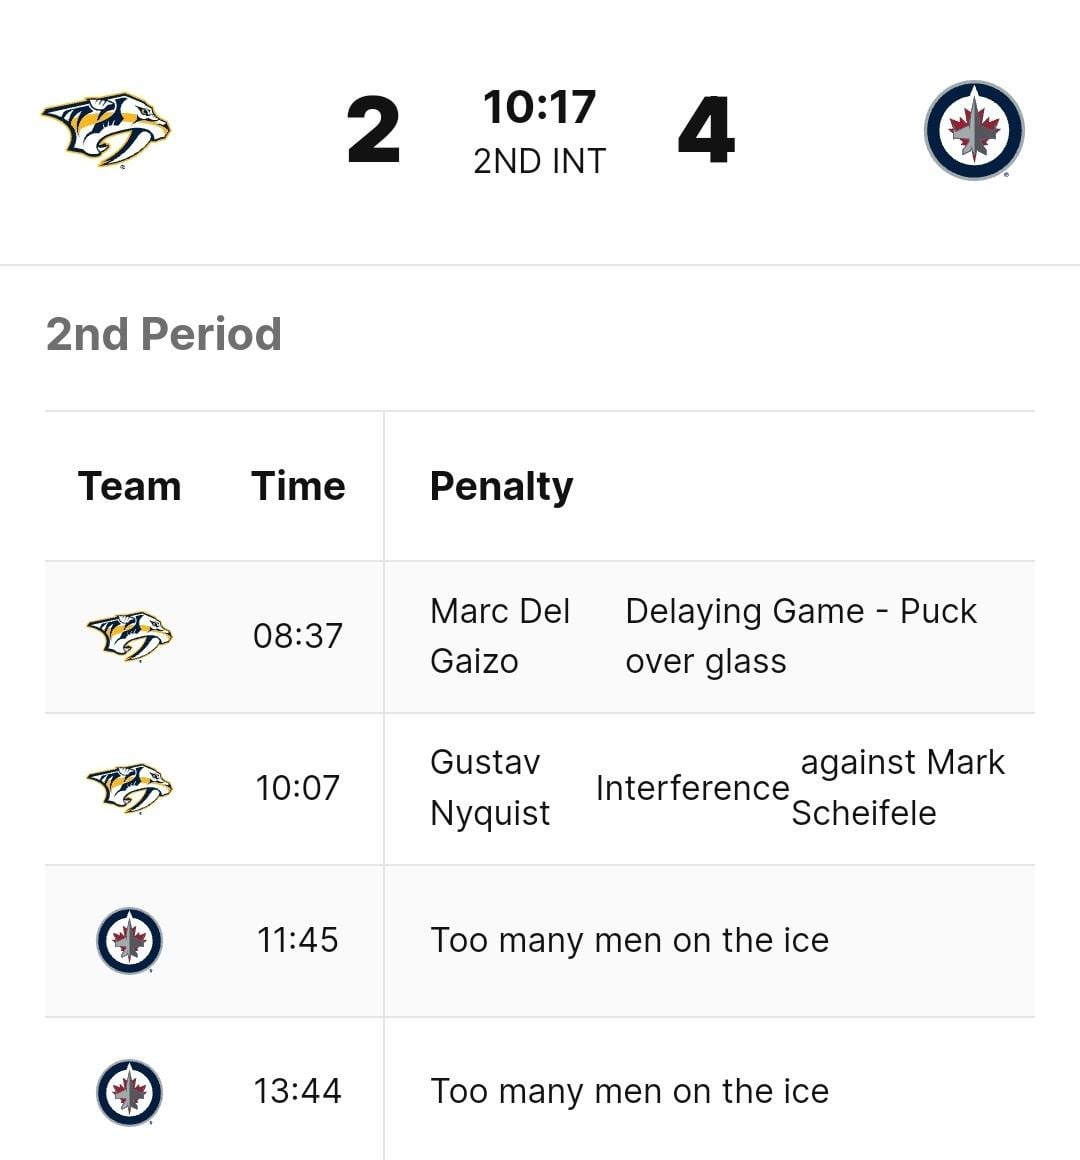
Task: Click the 13:44 penalty time
Action: (298, 1091)
